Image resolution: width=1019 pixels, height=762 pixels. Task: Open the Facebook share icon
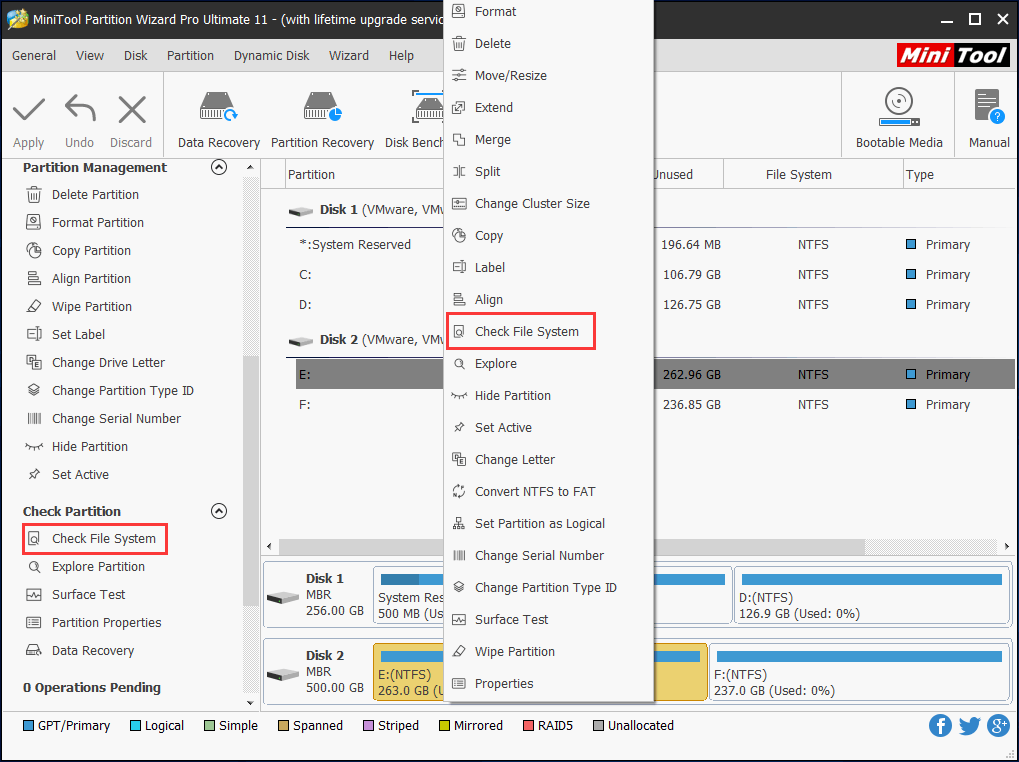(940, 725)
